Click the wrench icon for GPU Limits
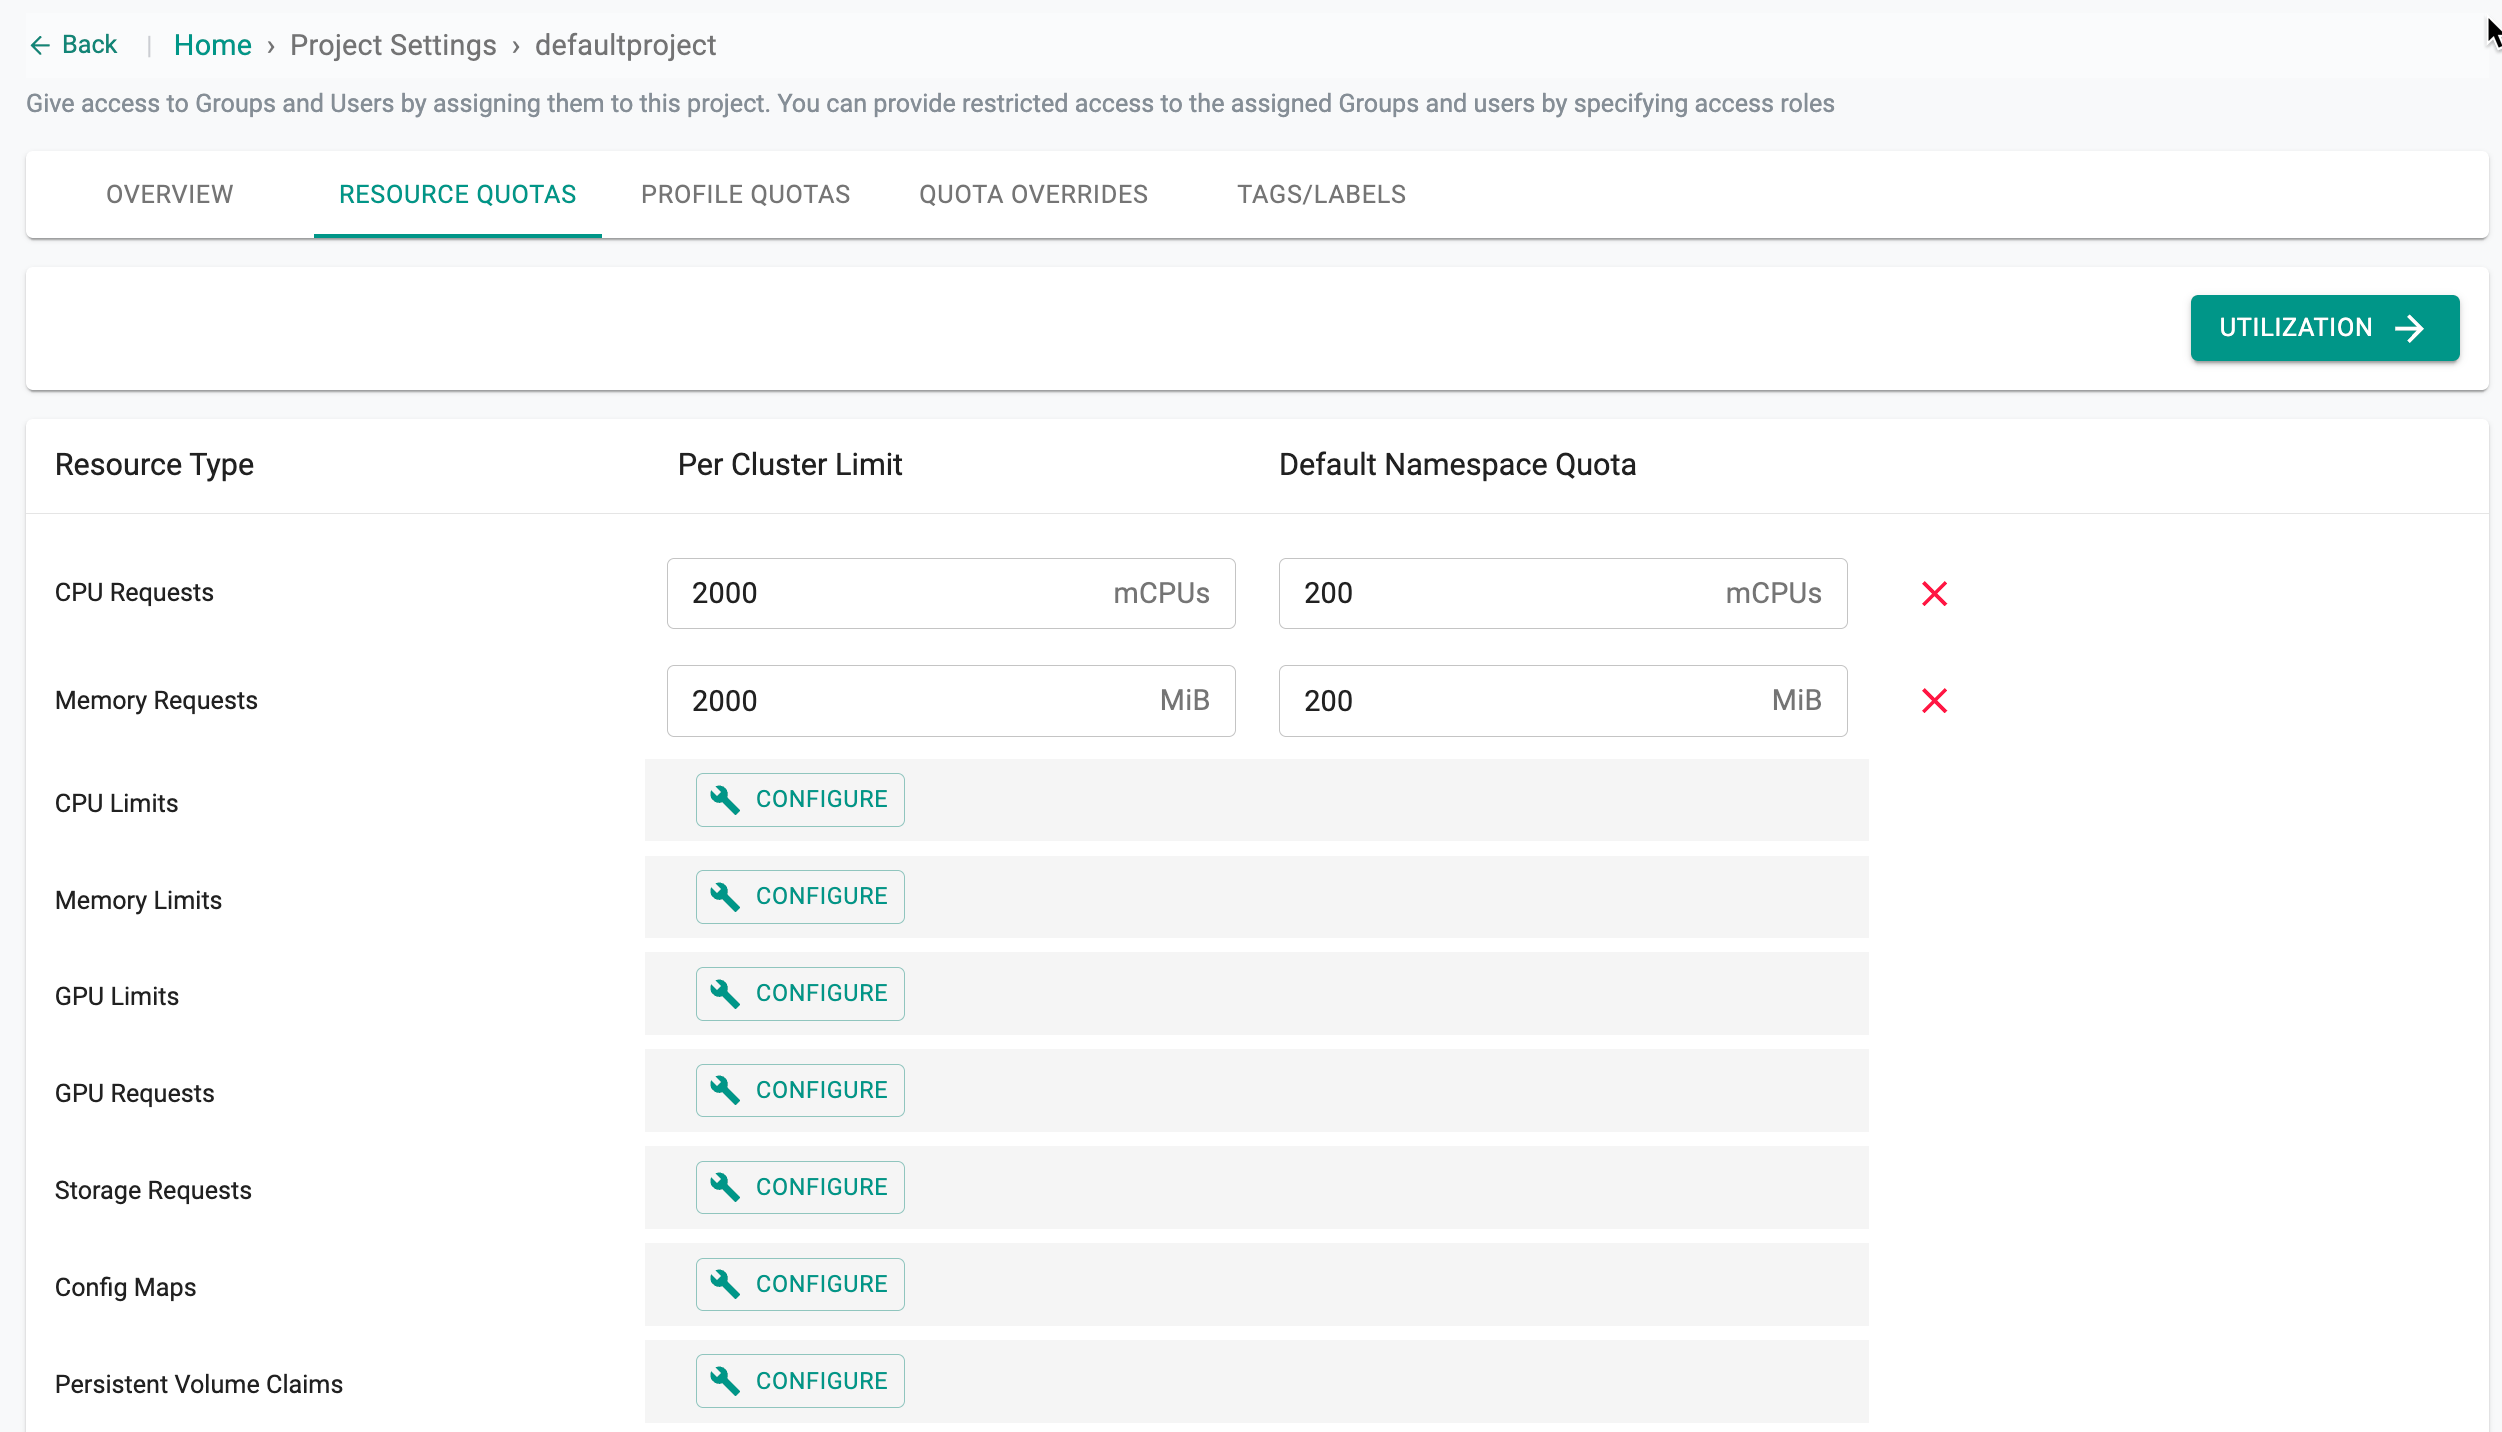 [725, 994]
